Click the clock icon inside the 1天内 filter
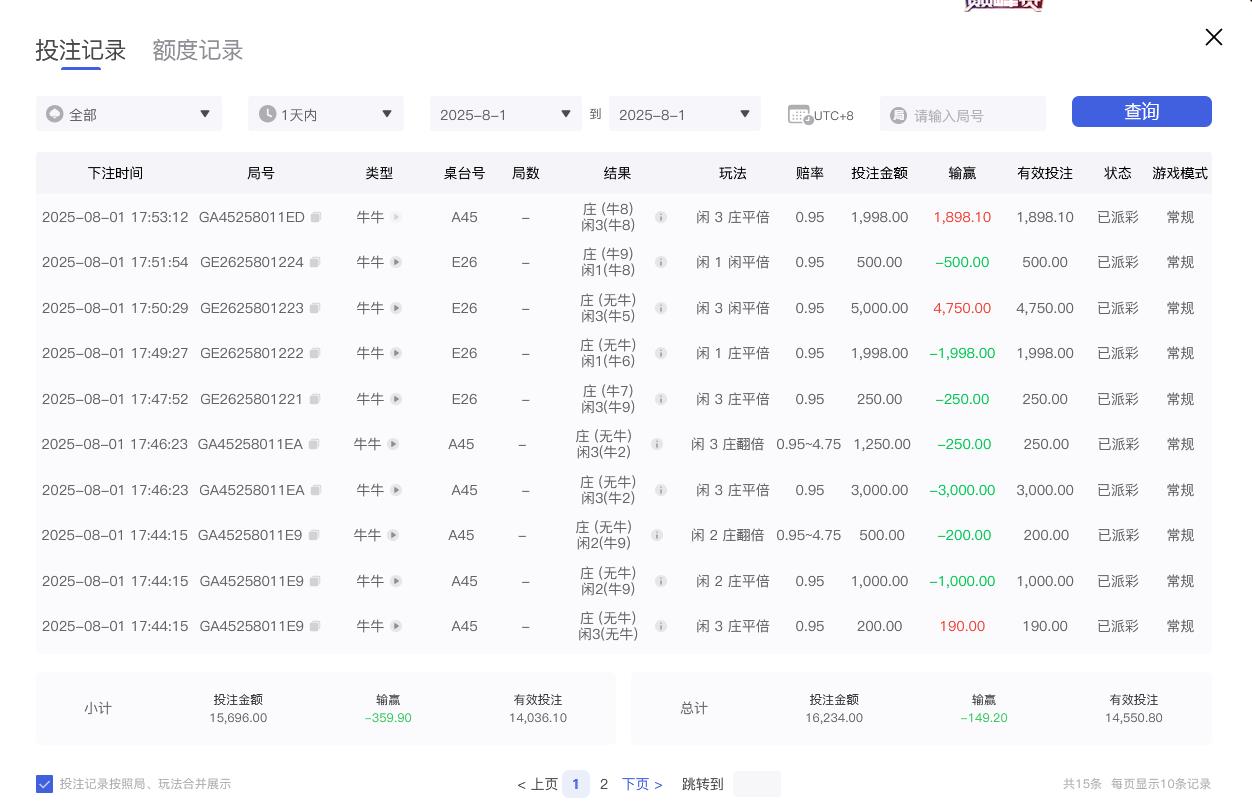 coord(268,114)
